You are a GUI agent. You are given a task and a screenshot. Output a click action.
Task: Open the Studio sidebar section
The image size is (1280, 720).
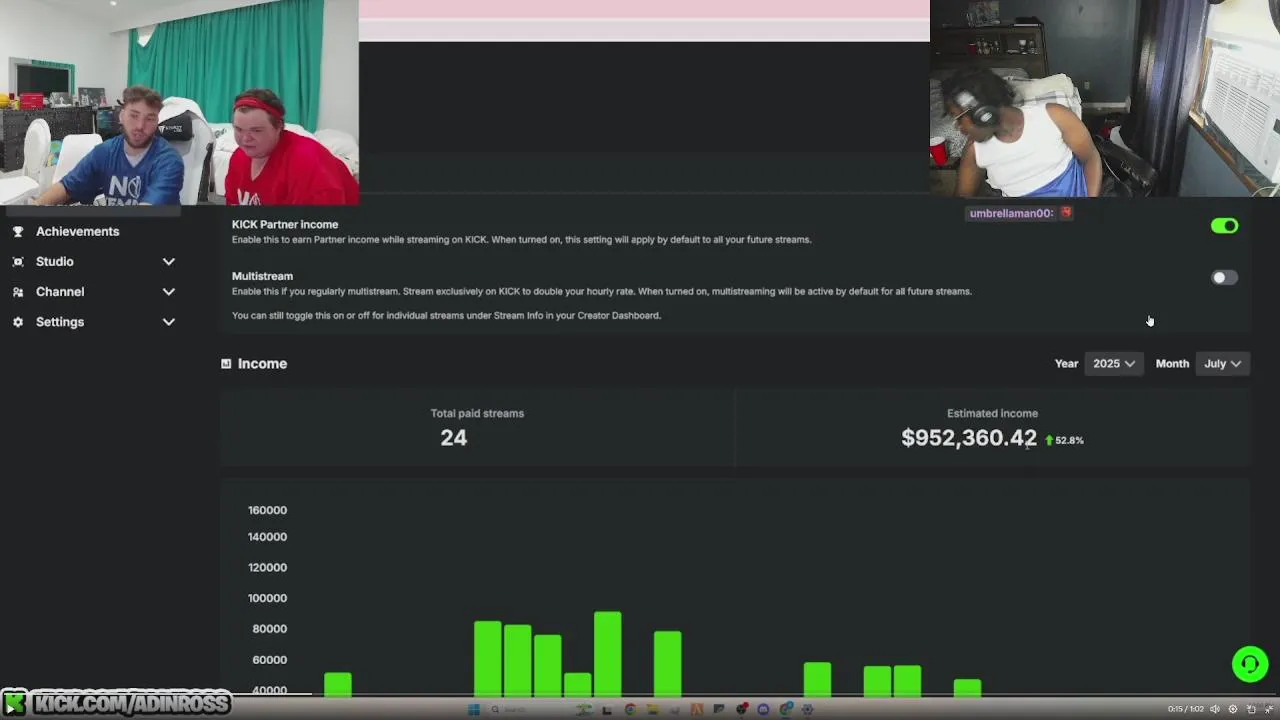(x=55, y=261)
